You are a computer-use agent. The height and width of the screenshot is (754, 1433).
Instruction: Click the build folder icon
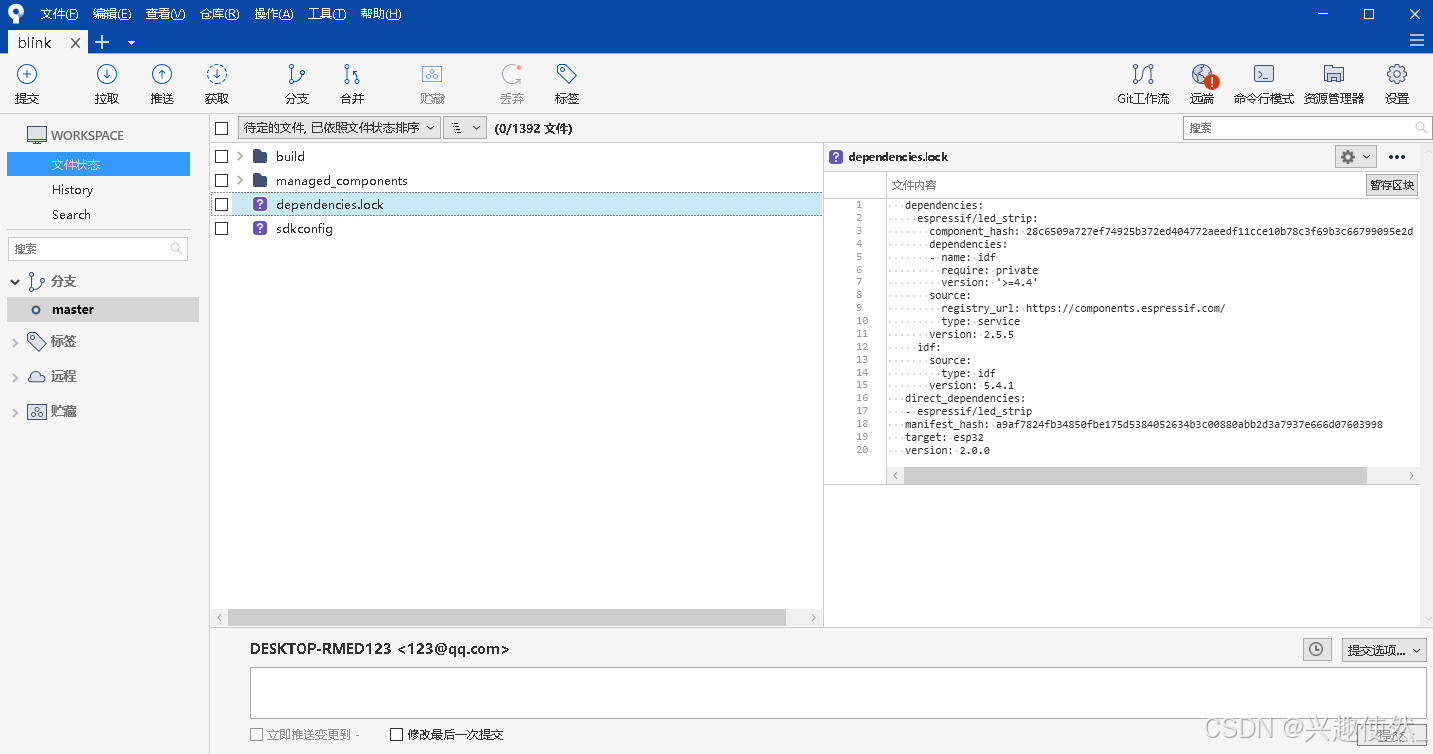[260, 156]
